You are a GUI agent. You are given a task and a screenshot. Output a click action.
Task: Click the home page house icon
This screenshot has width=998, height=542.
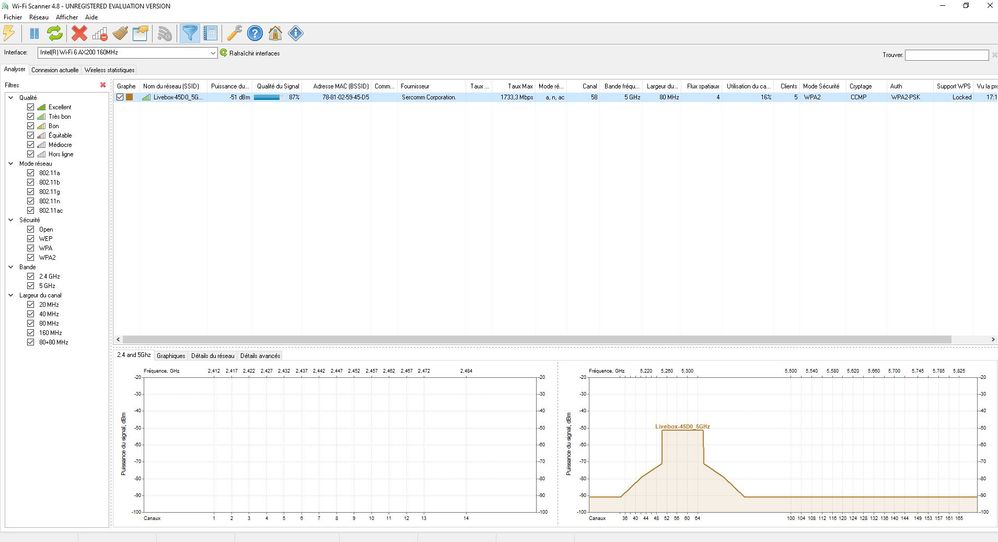click(275, 33)
